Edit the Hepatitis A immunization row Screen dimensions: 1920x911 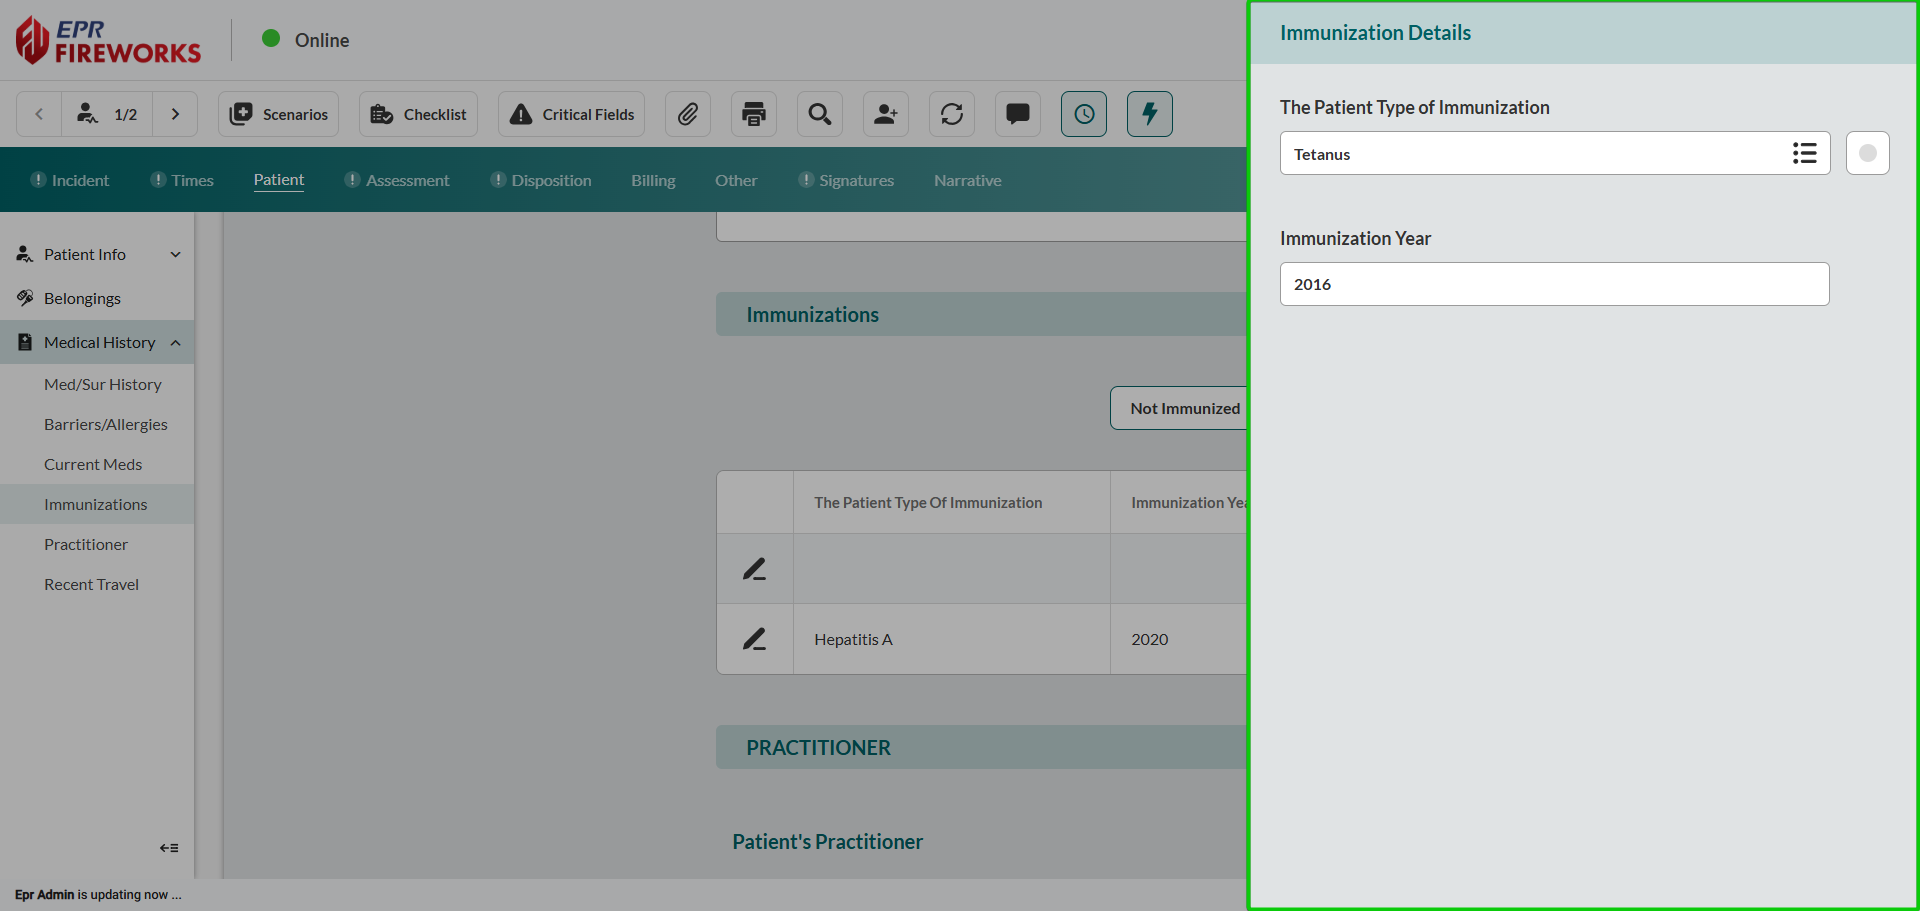point(755,639)
